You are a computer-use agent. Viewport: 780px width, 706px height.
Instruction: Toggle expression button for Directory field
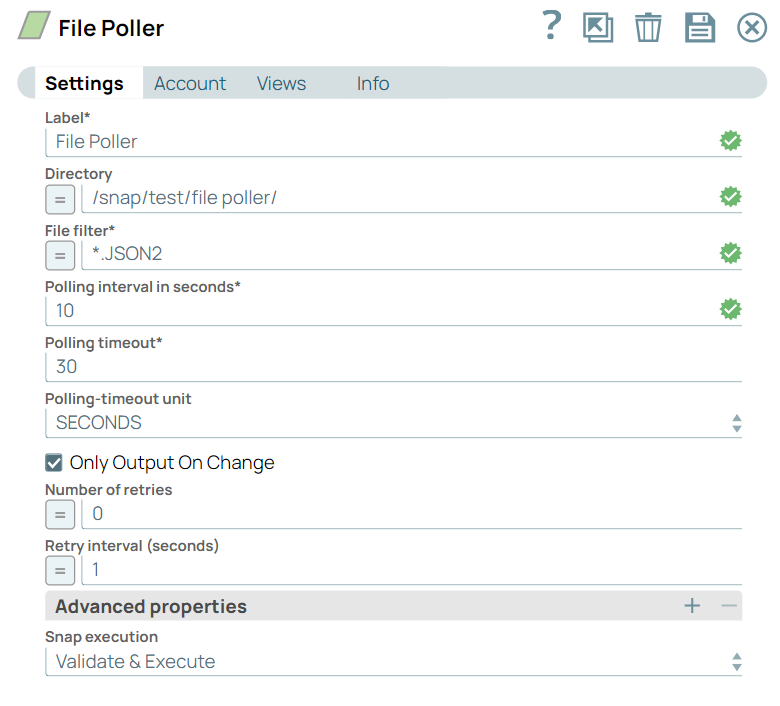(60, 199)
